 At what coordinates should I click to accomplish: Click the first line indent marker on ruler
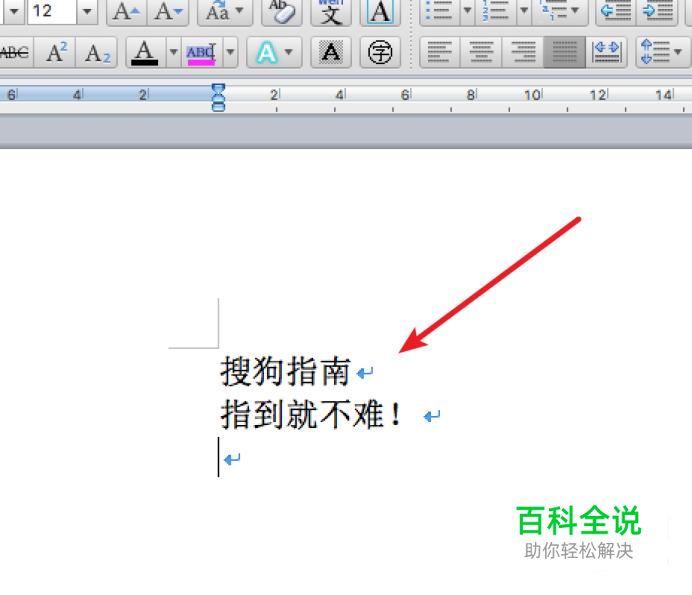218,88
